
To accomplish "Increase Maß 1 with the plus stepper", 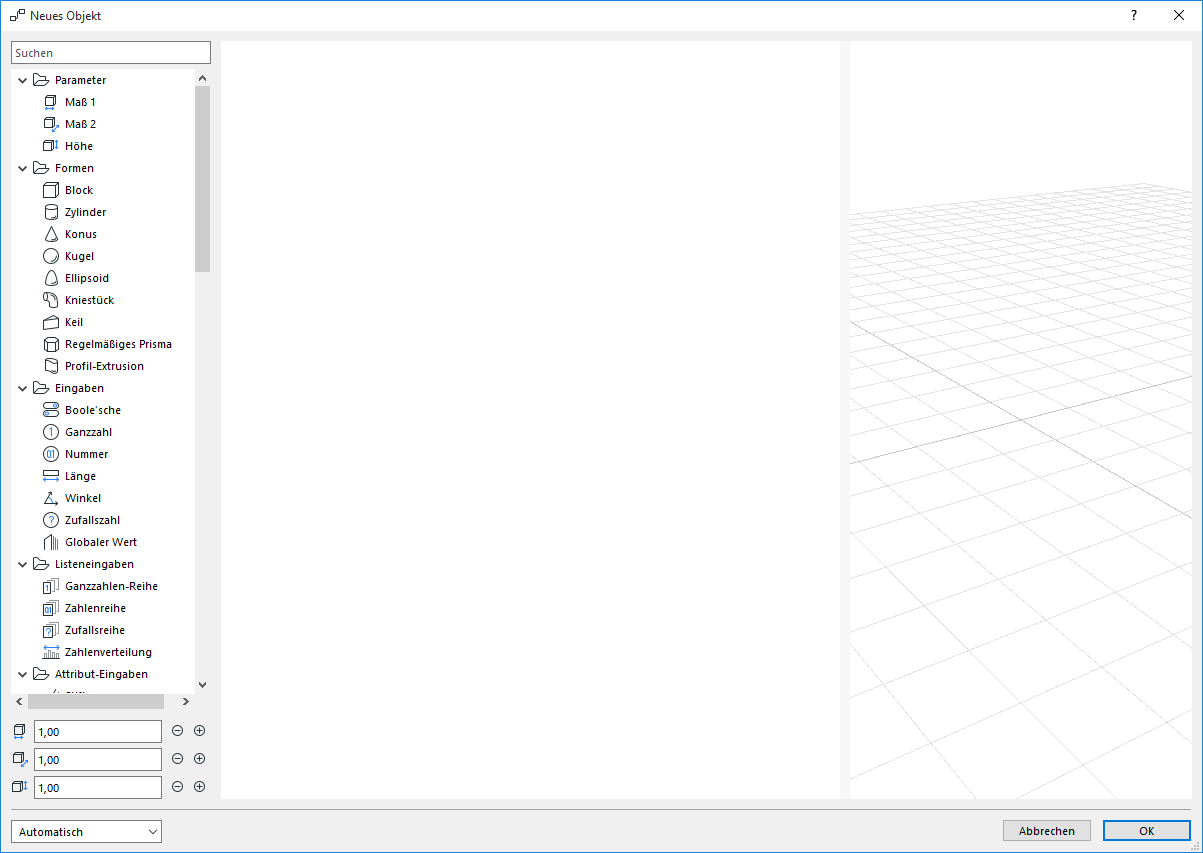I will (199, 730).
